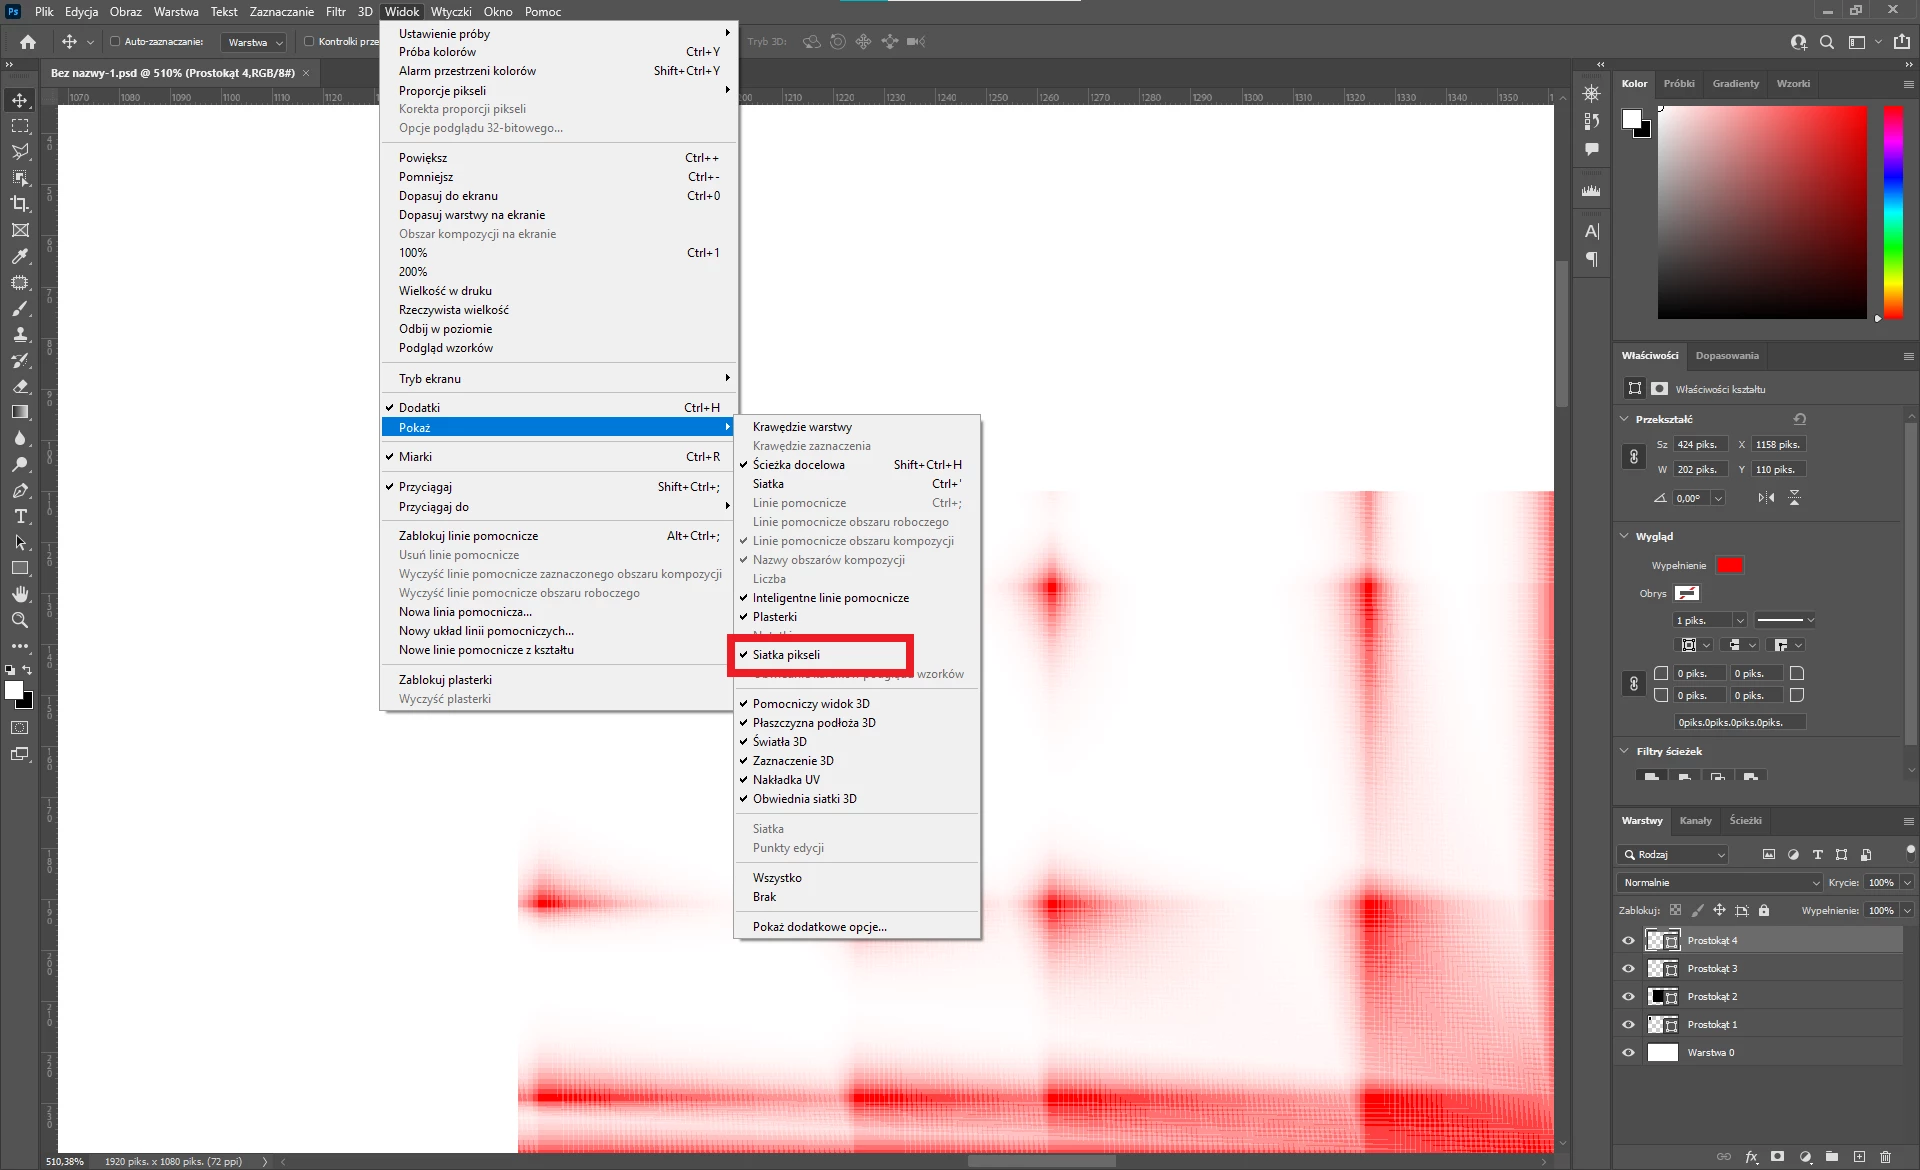Click the W width field 424 piks.
This screenshot has width=1920, height=1170.
coord(1700,445)
